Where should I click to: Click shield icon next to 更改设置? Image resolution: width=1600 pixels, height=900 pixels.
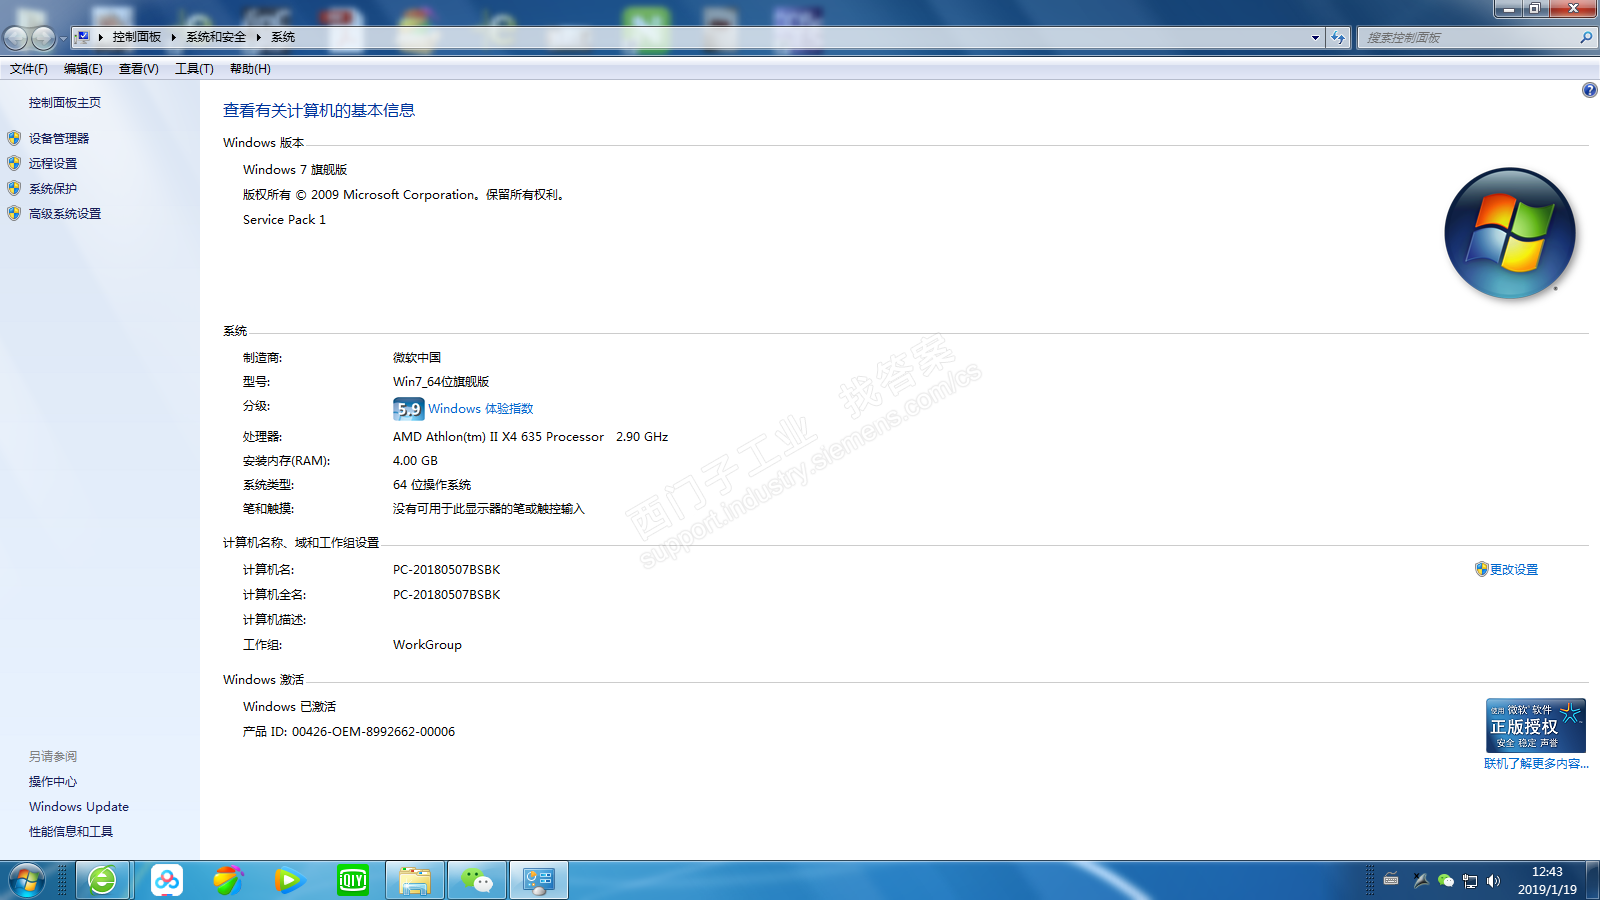point(1482,569)
